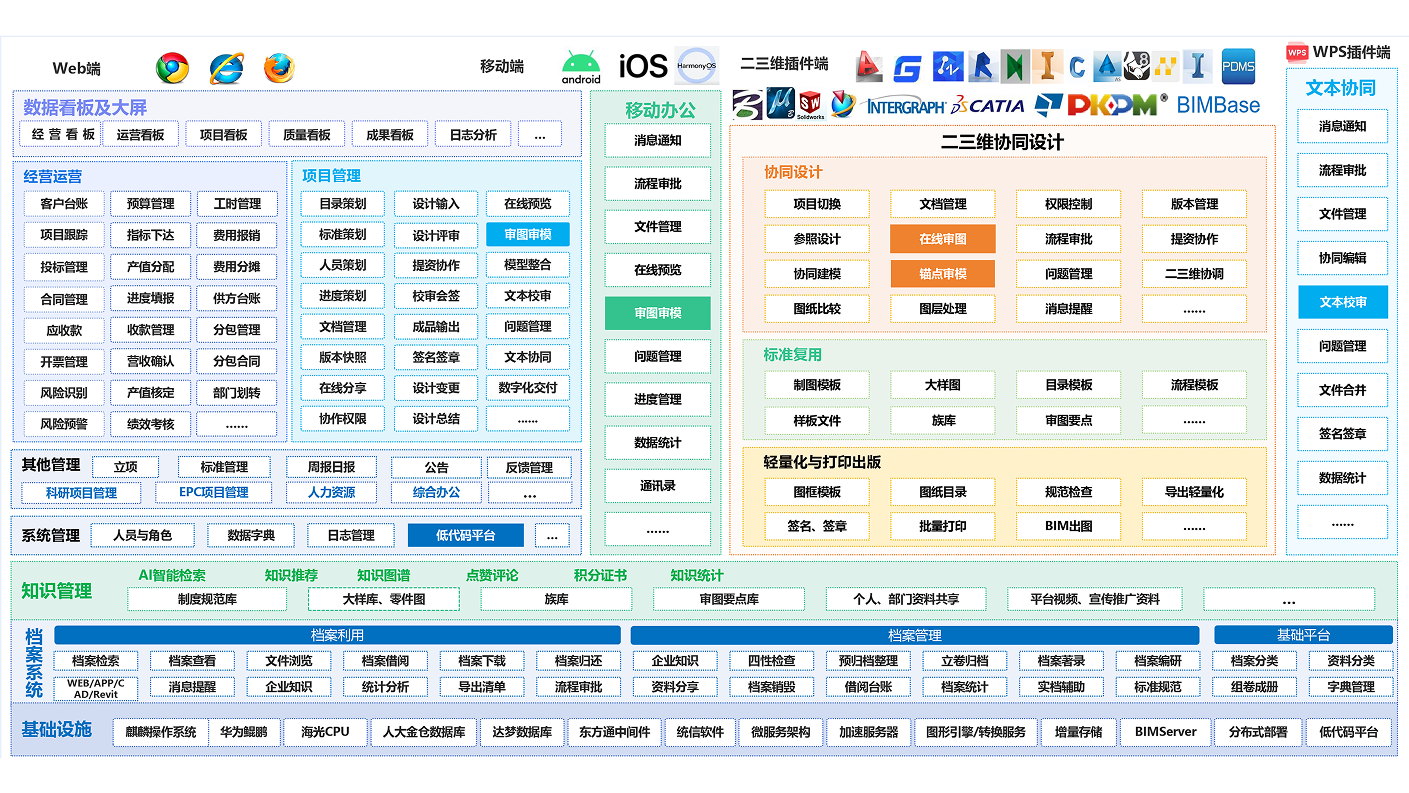Switch to the 档案利用 header tab

[x=337, y=635]
